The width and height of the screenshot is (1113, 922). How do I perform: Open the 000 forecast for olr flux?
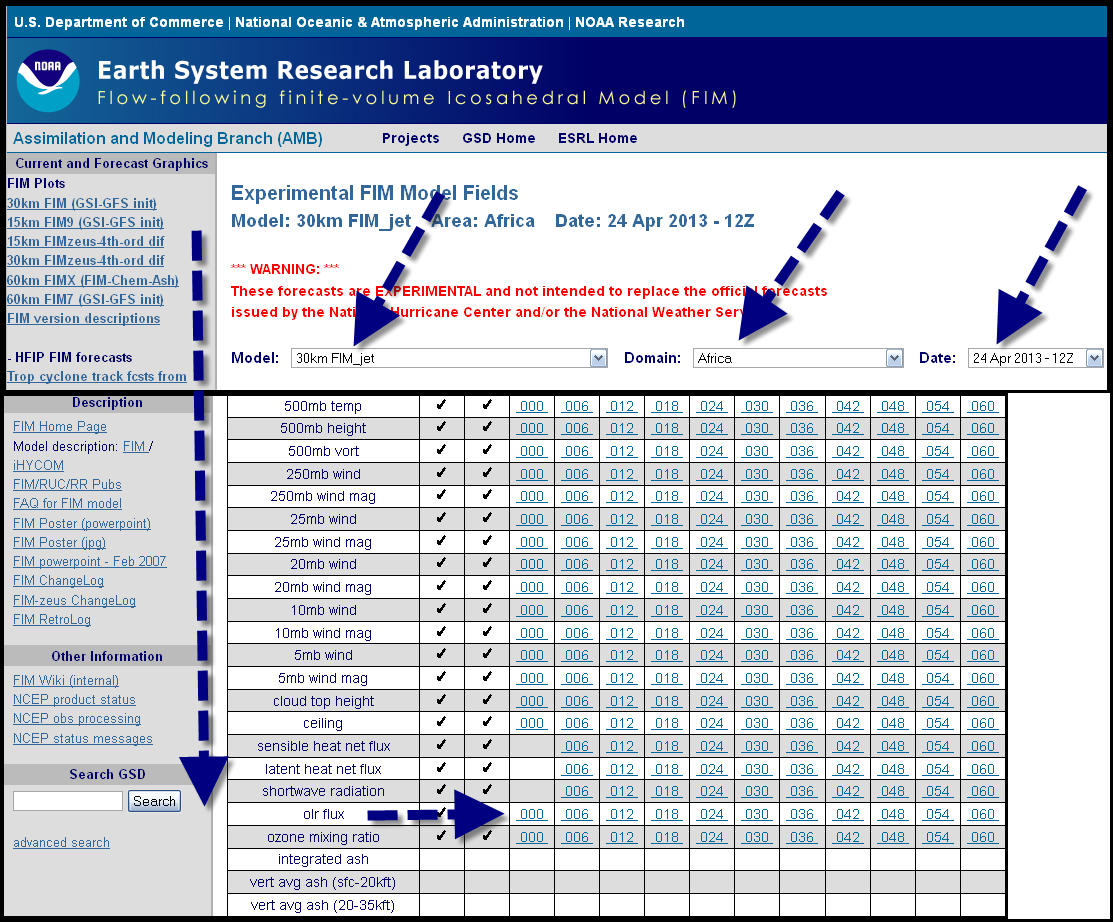tap(532, 815)
